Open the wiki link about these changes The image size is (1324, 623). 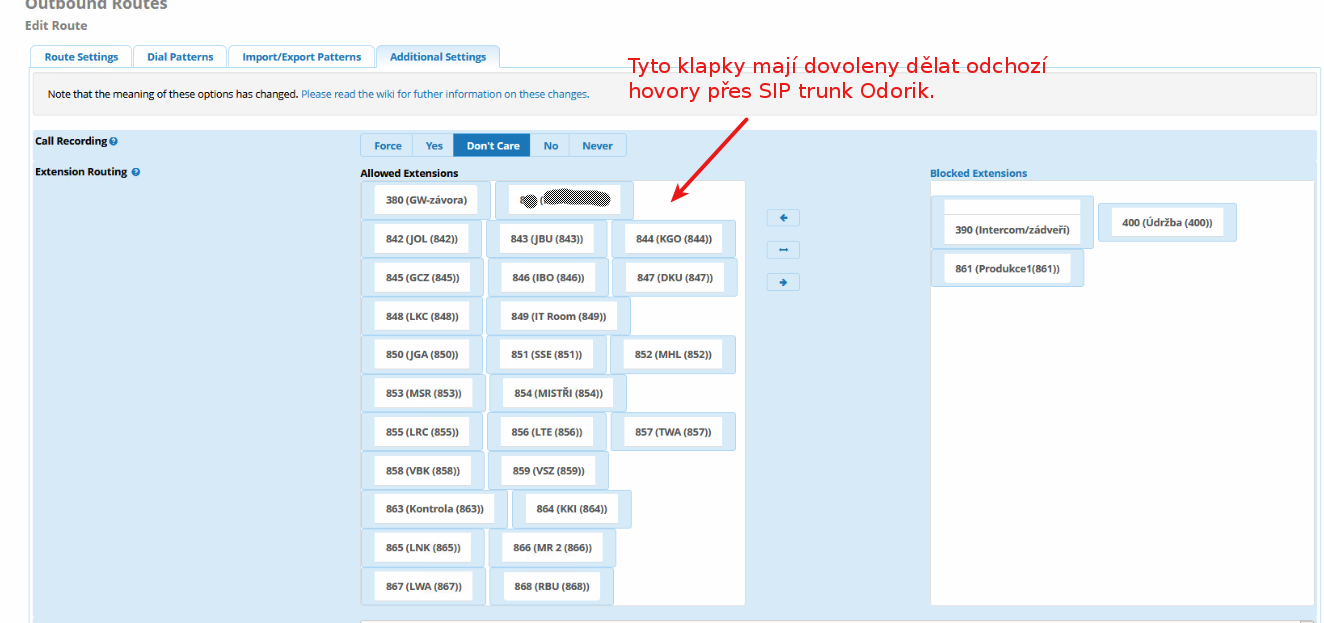444,94
